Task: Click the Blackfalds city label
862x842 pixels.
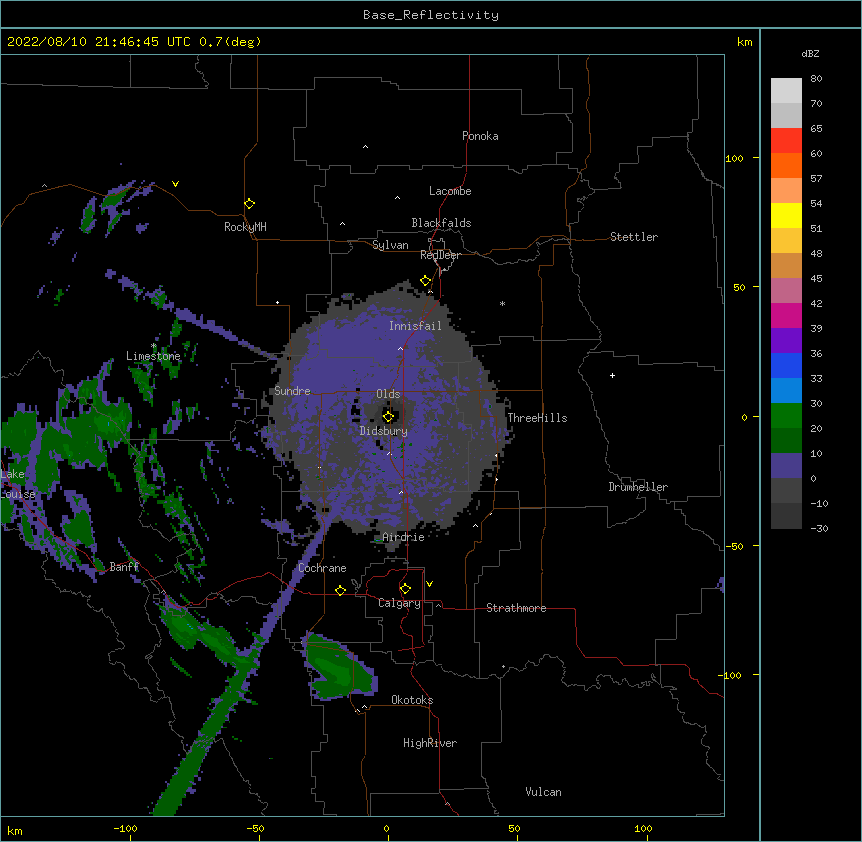Action: pos(441,223)
